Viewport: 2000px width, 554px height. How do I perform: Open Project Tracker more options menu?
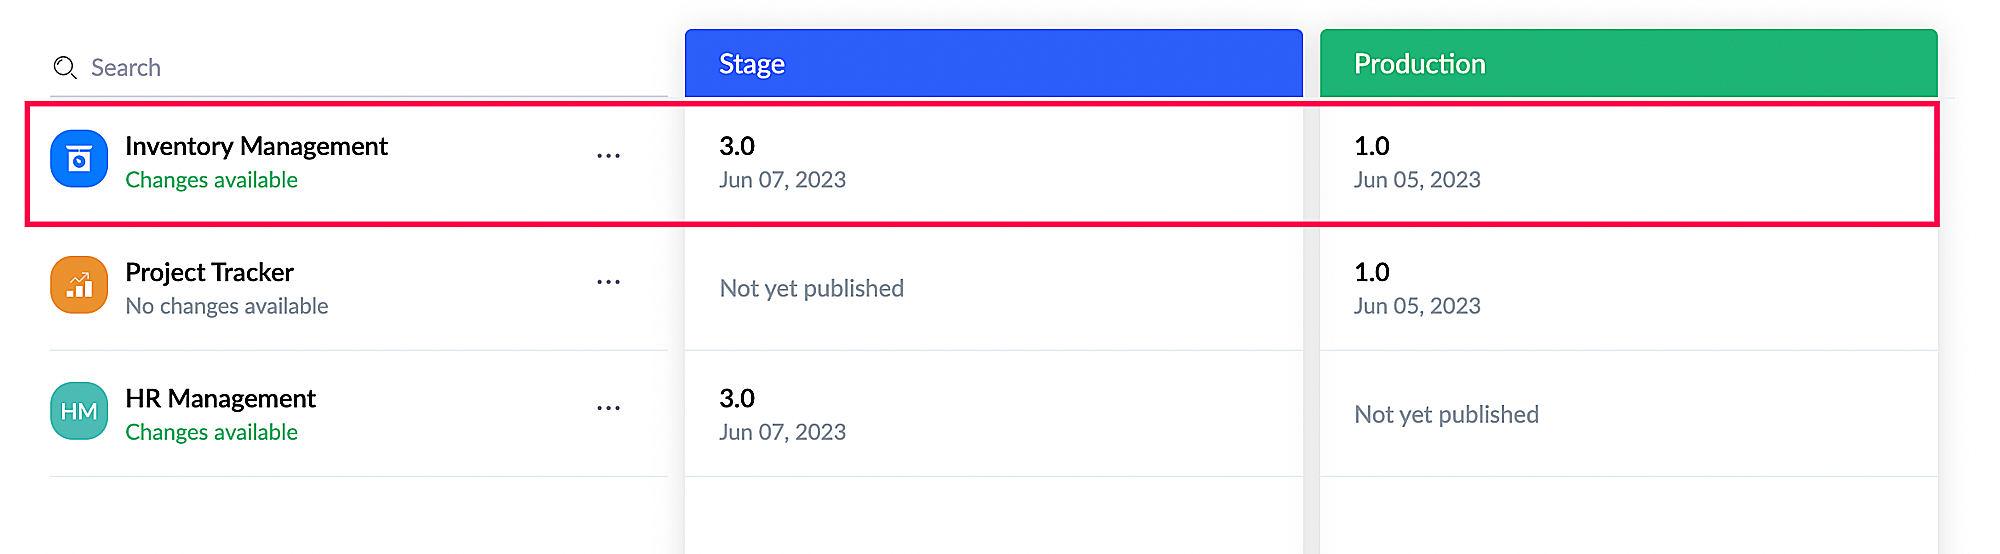(608, 282)
